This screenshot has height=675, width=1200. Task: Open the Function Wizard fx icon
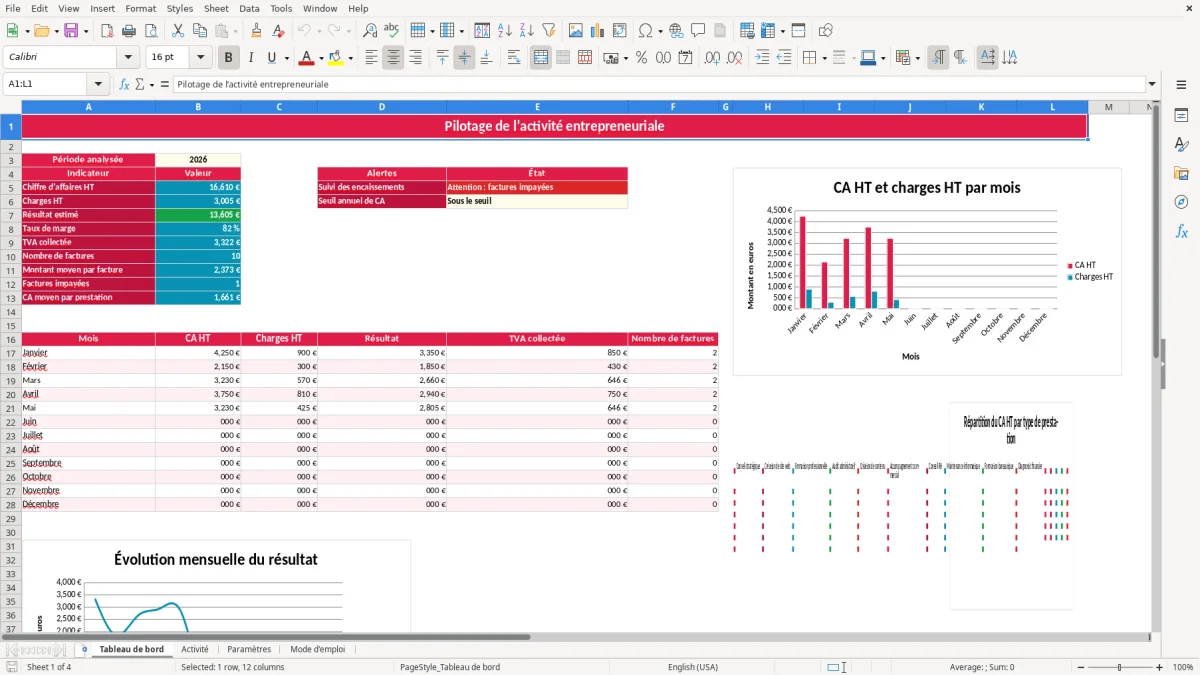[125, 84]
